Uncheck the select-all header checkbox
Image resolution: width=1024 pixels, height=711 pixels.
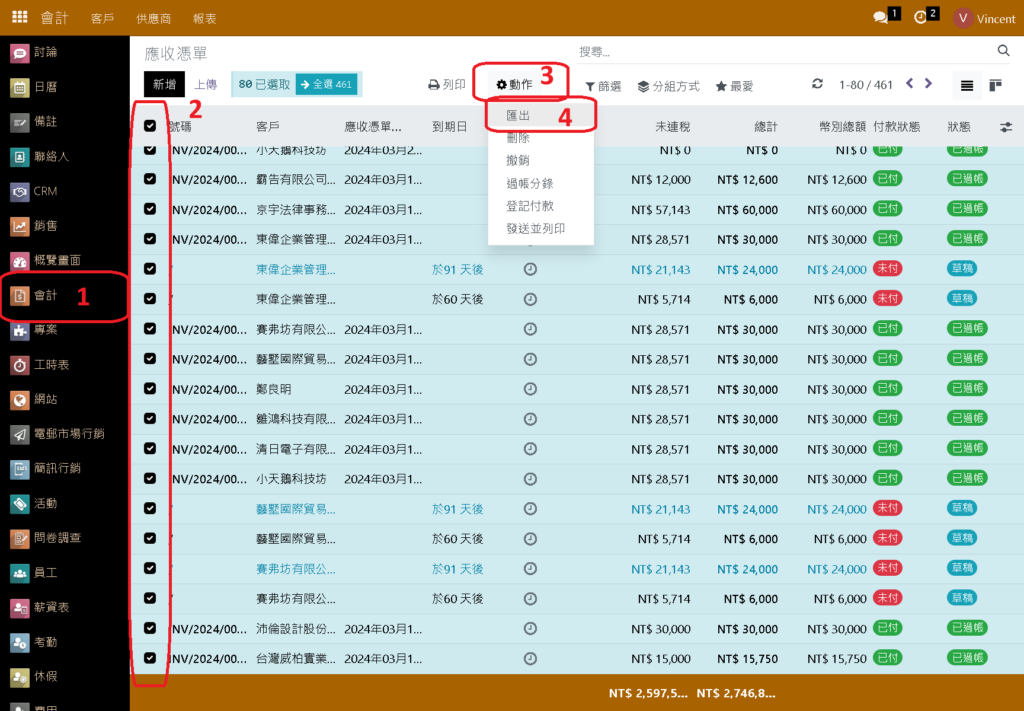(x=150, y=126)
